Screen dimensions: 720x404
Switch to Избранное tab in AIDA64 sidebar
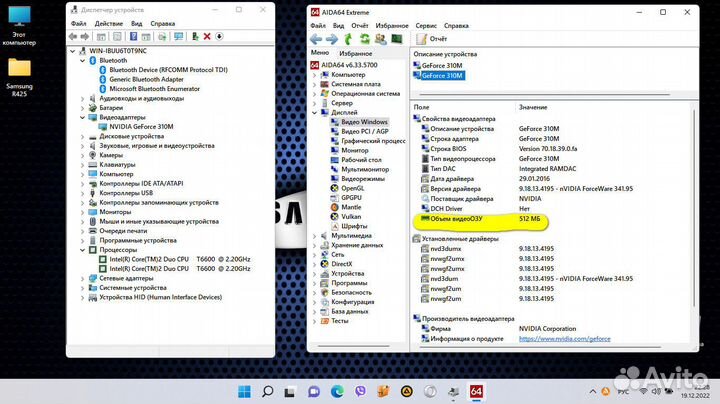tap(356, 53)
